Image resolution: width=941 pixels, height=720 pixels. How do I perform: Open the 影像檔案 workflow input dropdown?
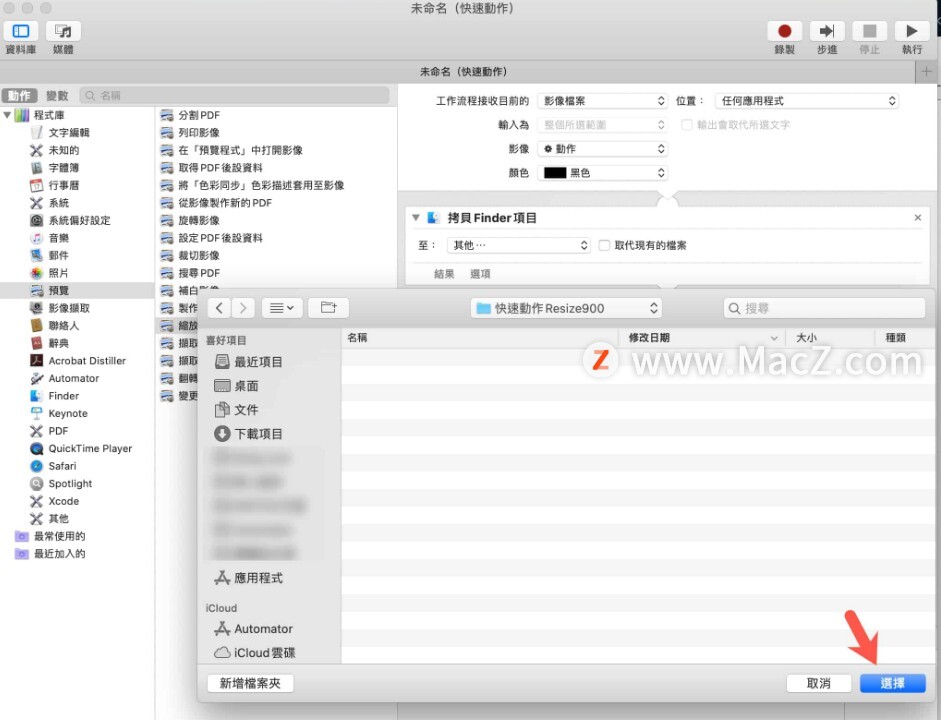click(x=603, y=101)
